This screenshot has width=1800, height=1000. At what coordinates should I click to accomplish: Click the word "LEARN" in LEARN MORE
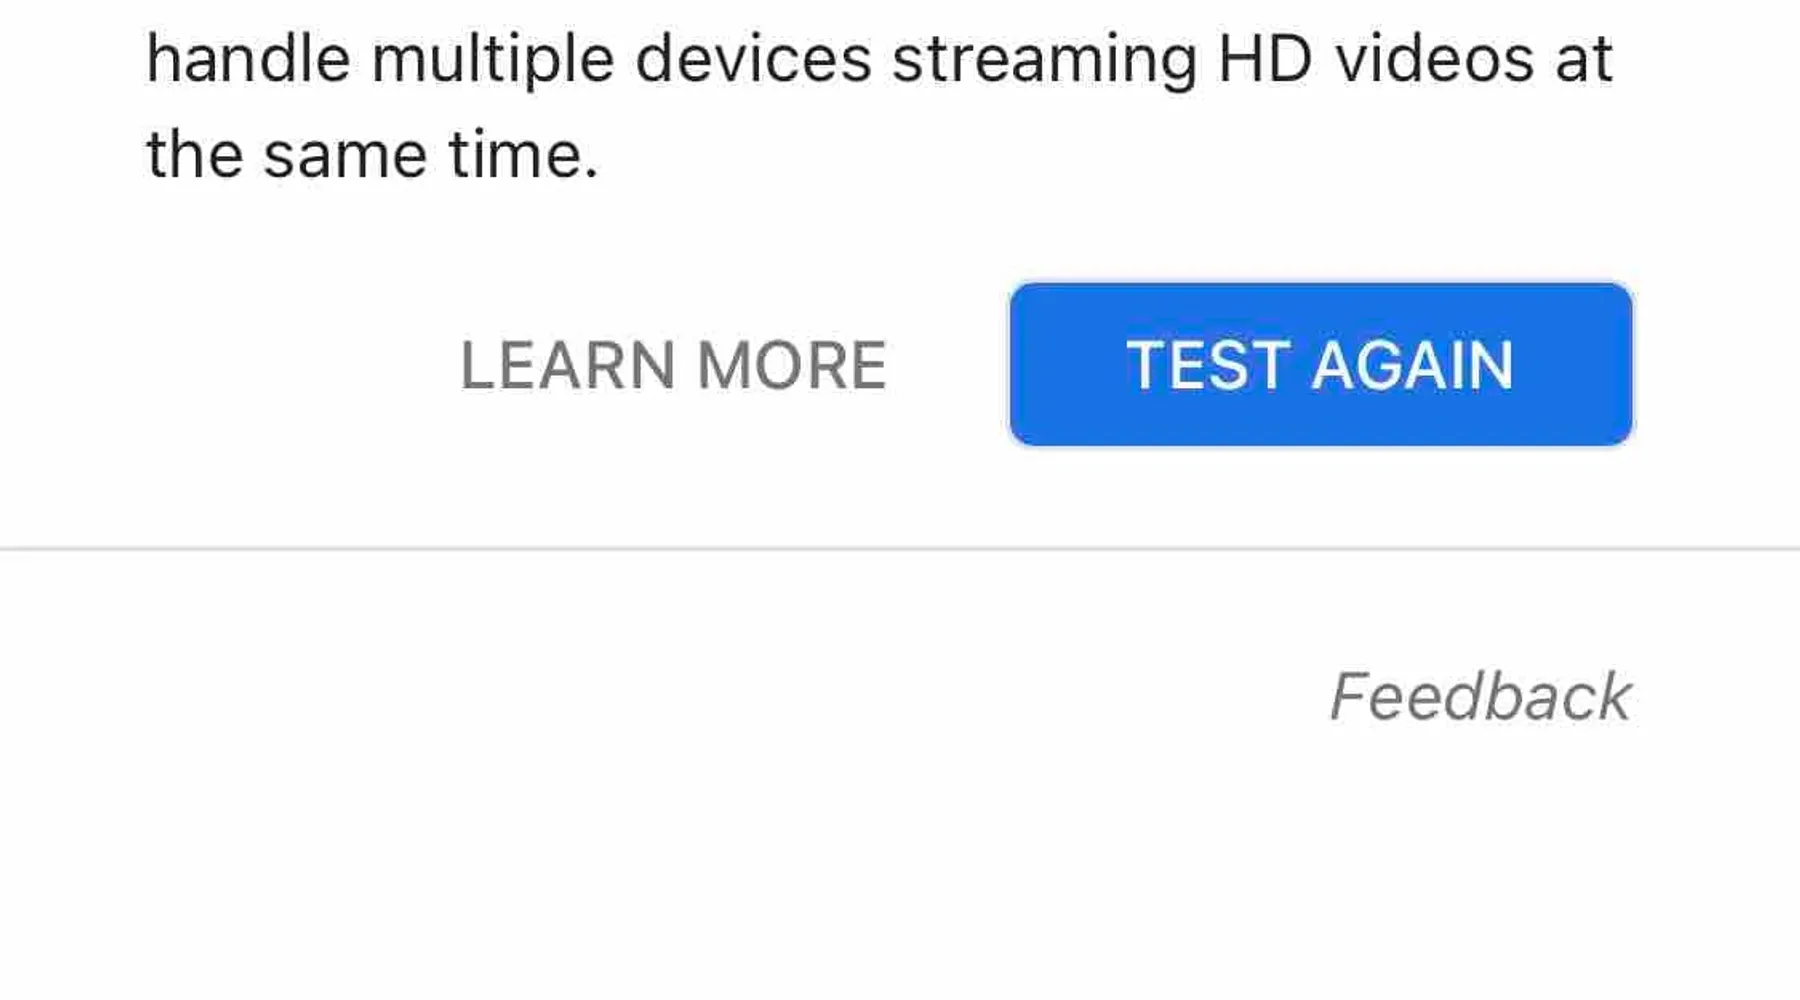point(567,365)
